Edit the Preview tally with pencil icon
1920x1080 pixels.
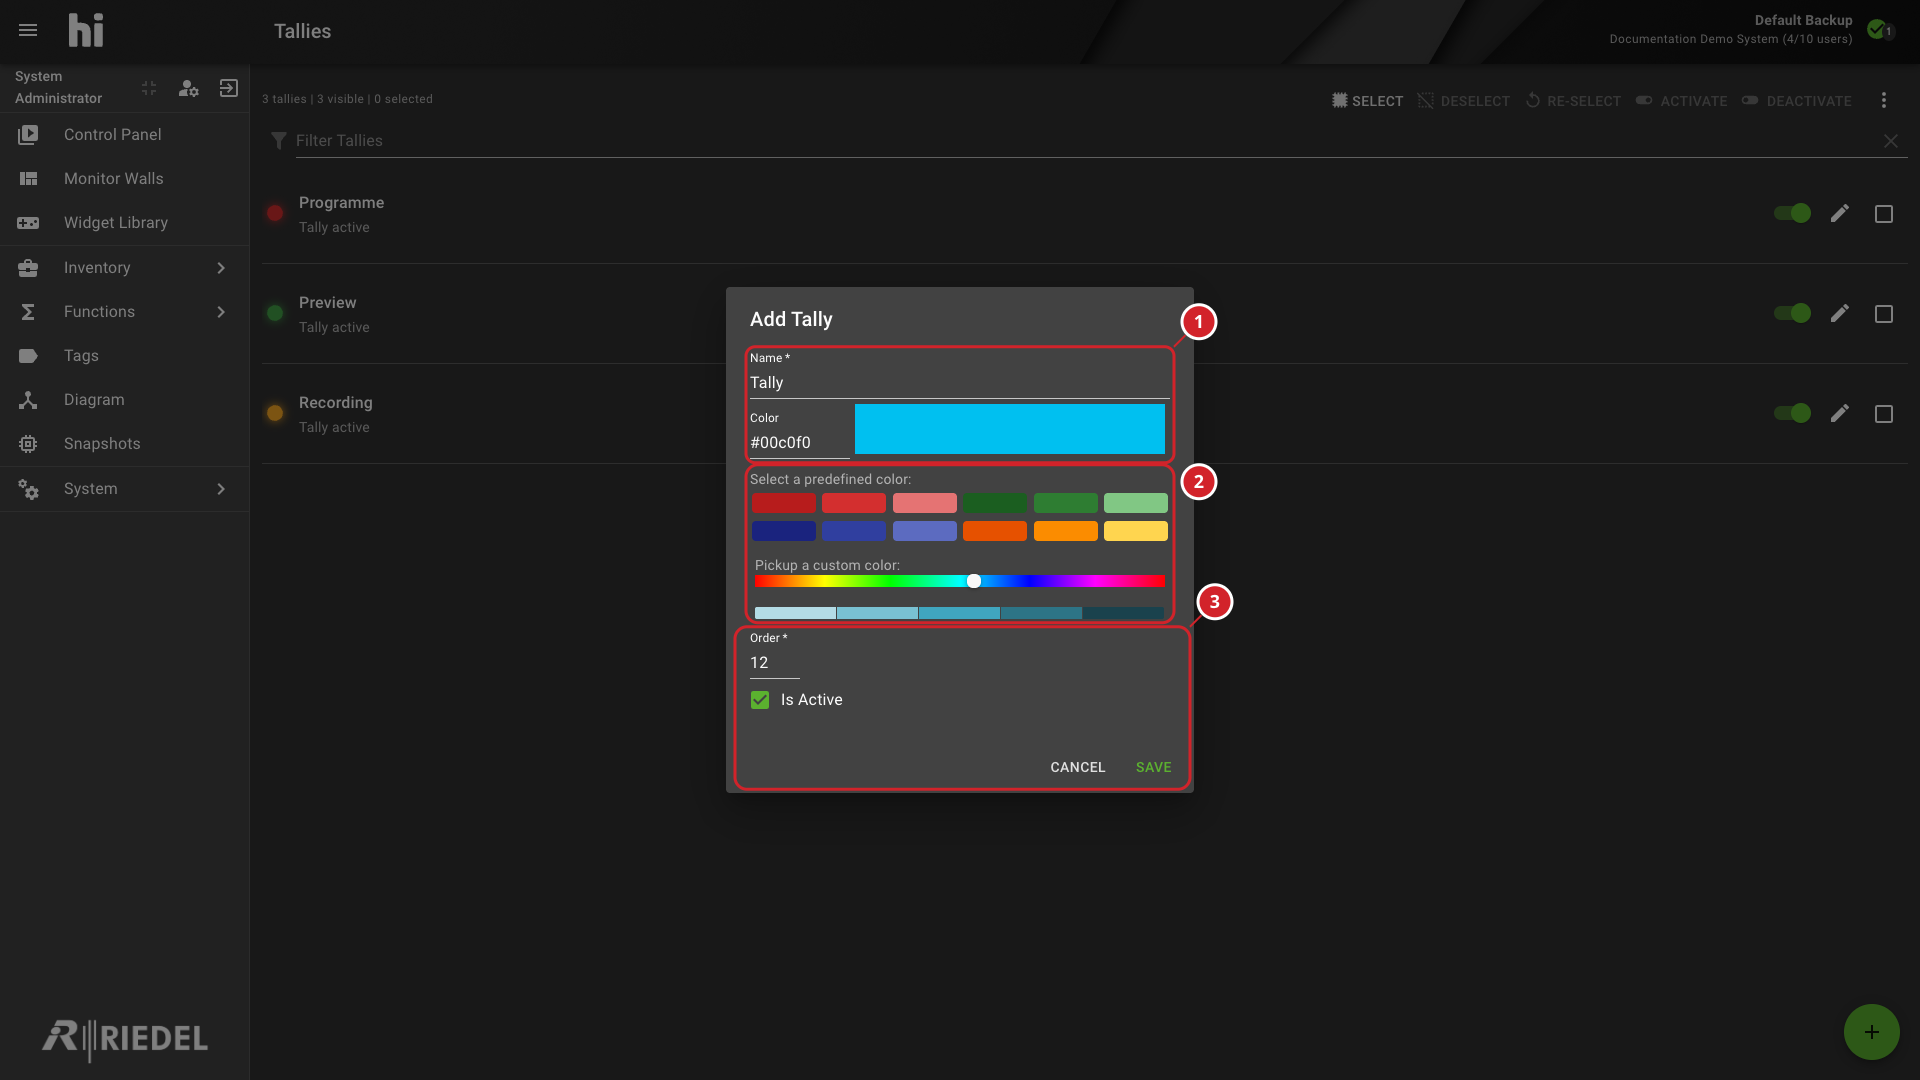click(1840, 313)
